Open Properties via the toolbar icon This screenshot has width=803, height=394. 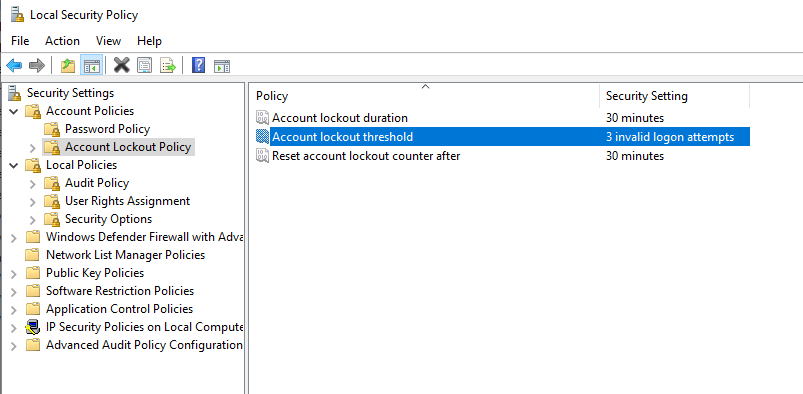tap(145, 66)
